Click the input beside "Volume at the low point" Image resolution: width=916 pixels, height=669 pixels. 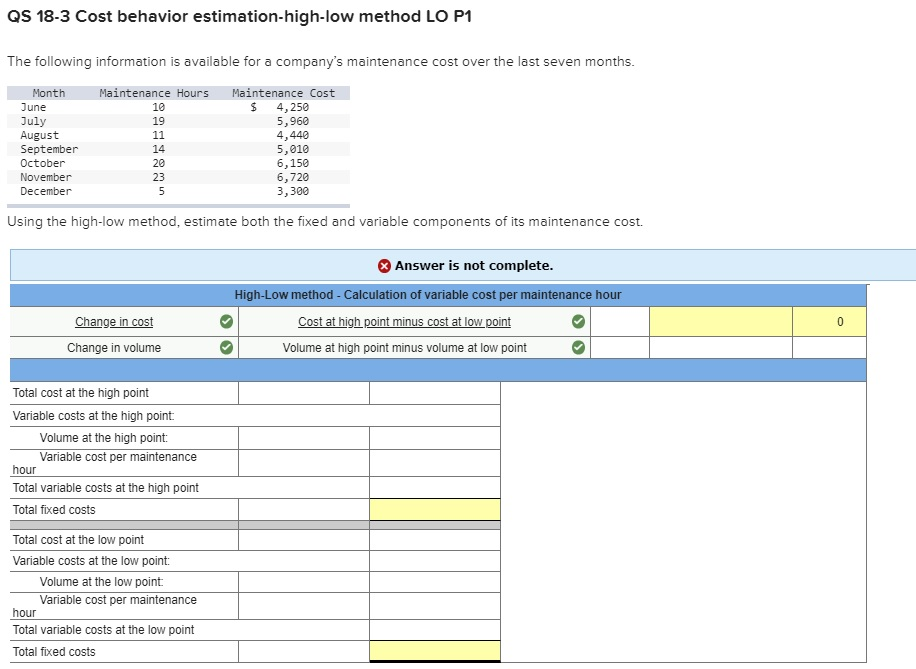coord(303,582)
